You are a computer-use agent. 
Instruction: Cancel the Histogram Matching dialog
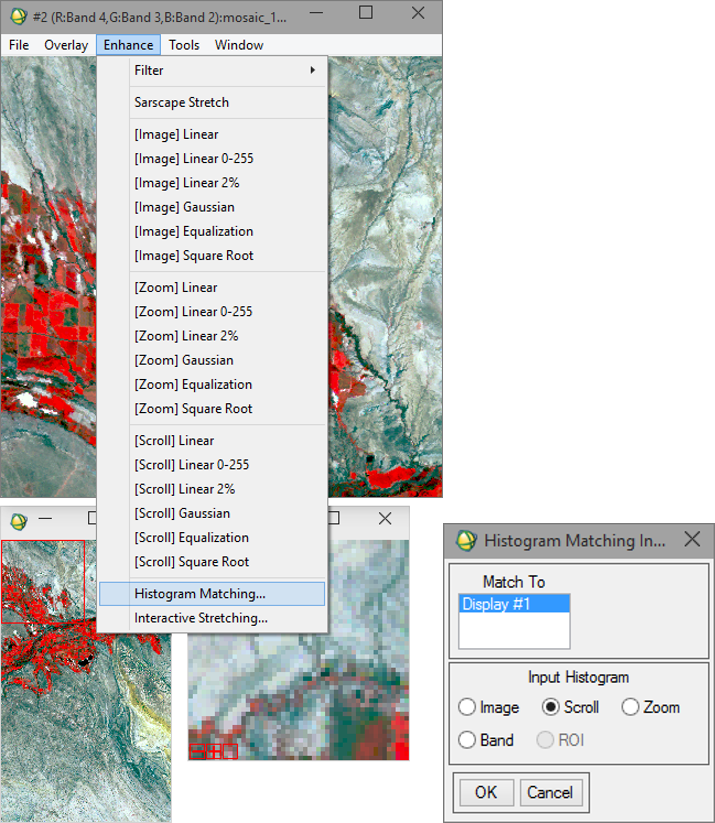point(550,792)
